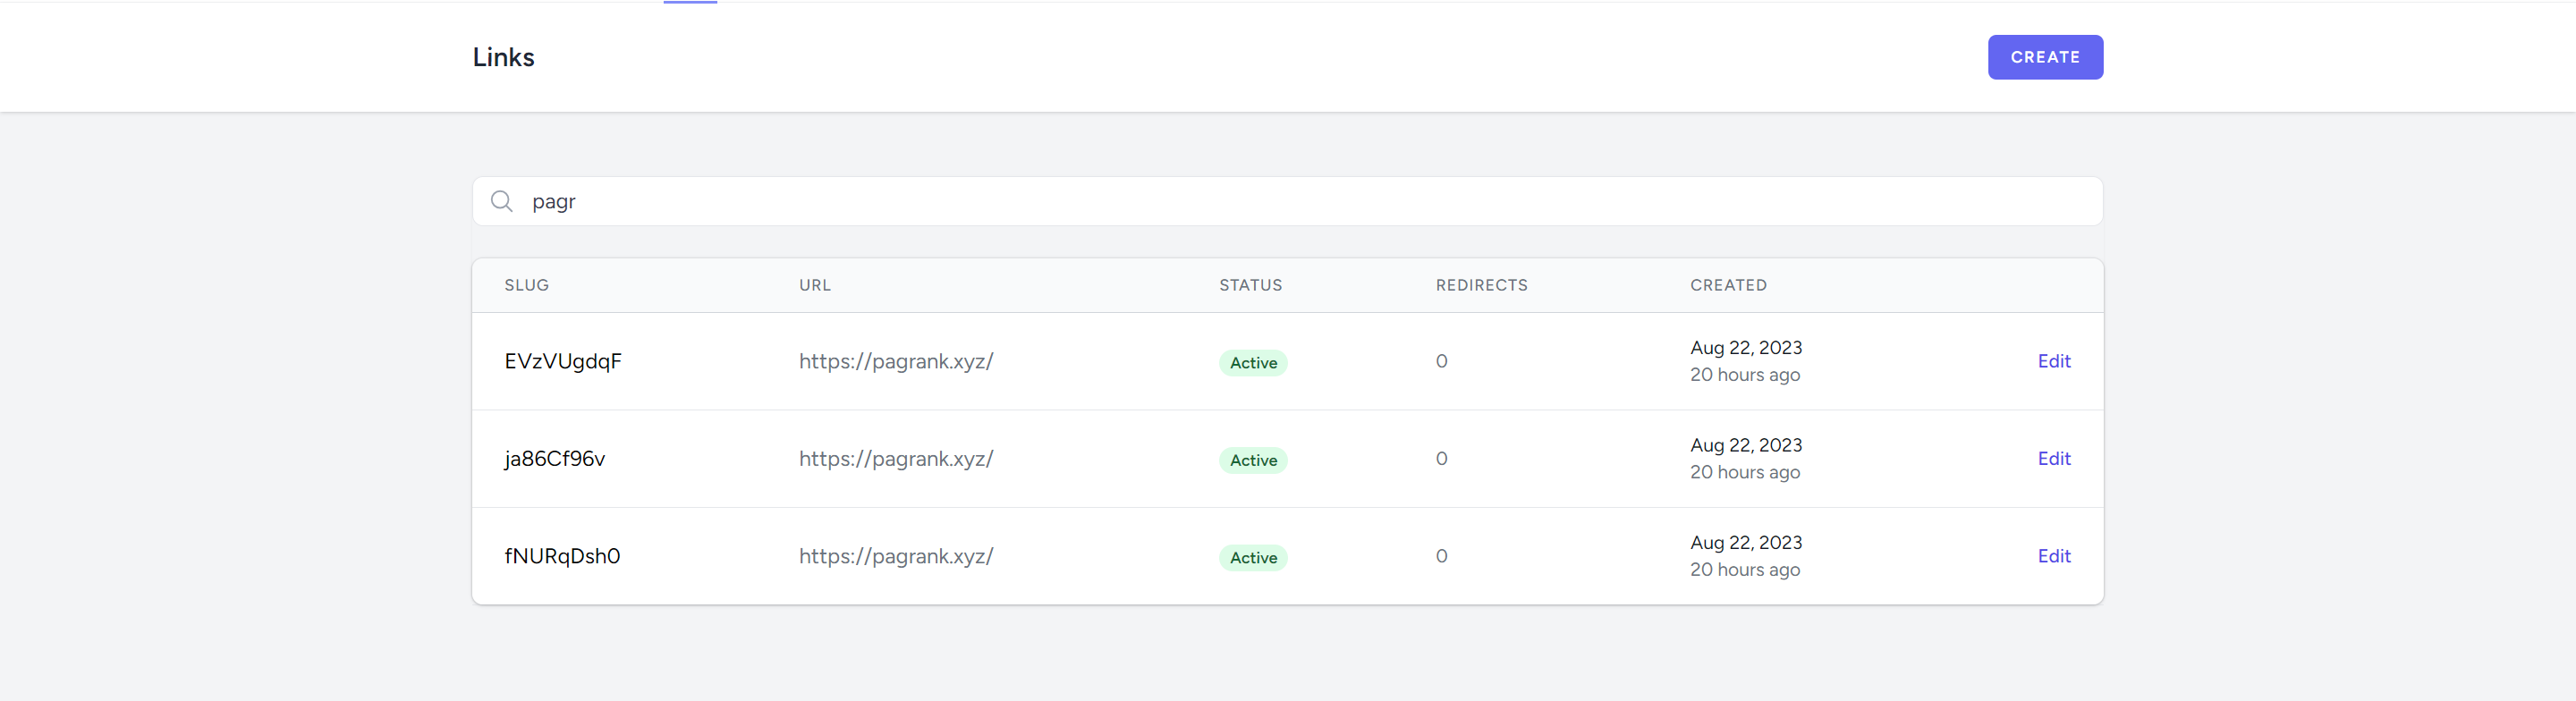Click the URL column header
This screenshot has width=2576, height=701.
(814, 285)
